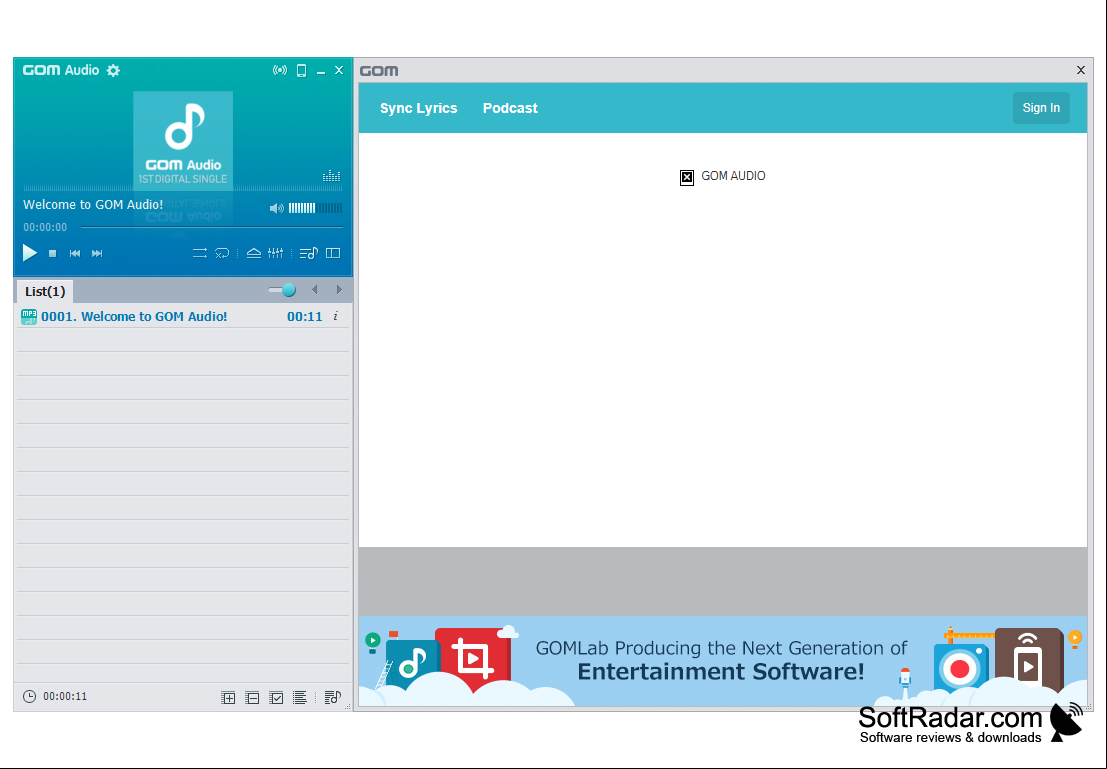The width and height of the screenshot is (1107, 769).
Task: Skip to next track
Action: 97,254
